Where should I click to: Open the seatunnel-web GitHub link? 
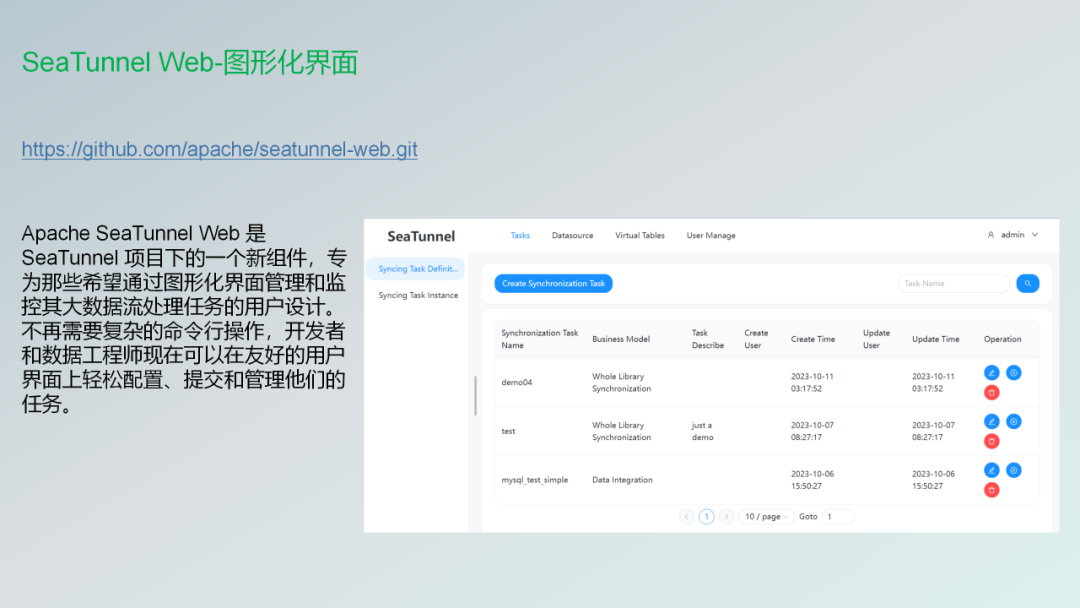coord(219,149)
